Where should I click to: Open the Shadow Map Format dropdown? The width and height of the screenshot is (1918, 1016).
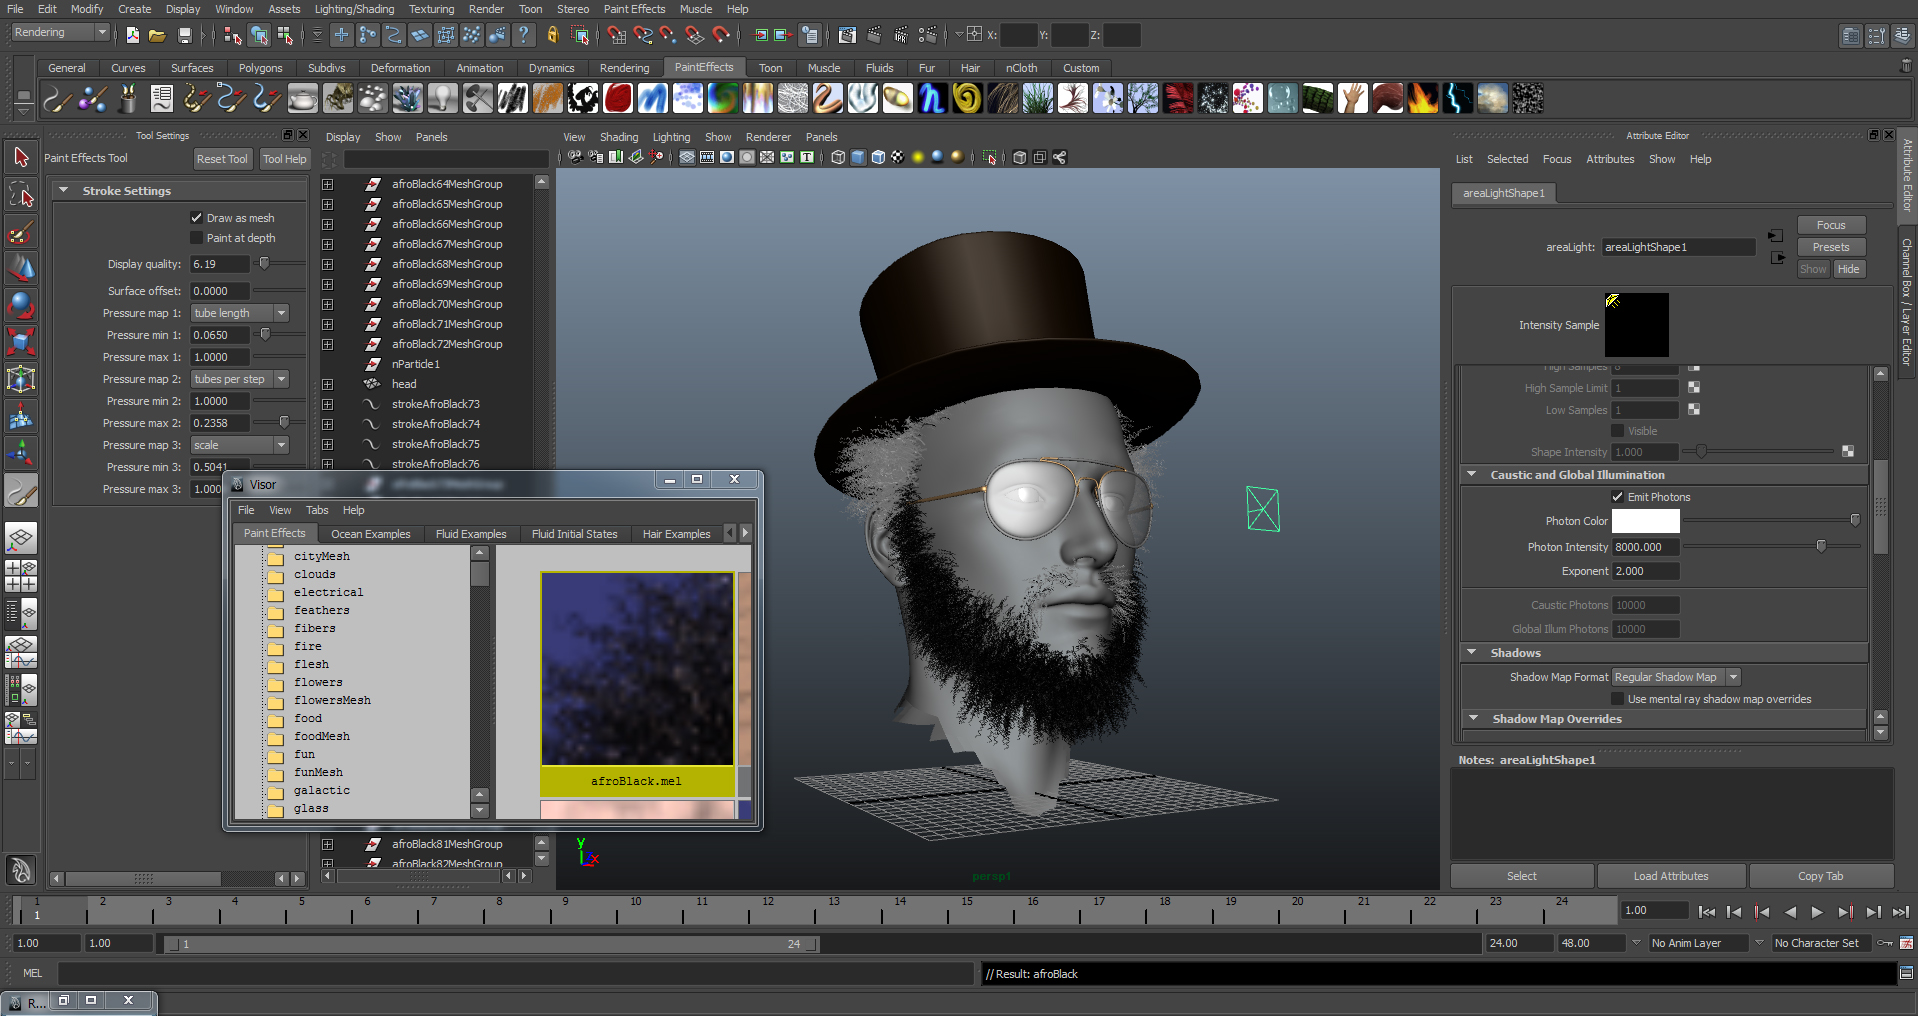pos(1676,677)
